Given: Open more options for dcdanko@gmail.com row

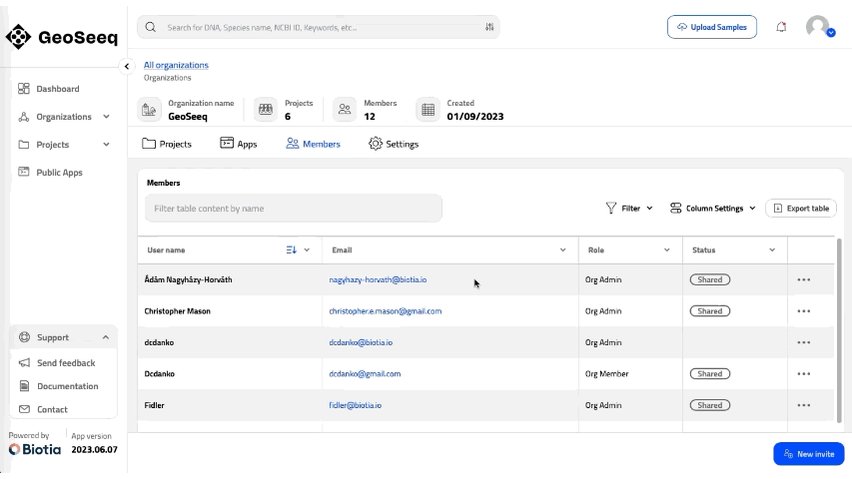Looking at the screenshot, I should click(x=804, y=374).
